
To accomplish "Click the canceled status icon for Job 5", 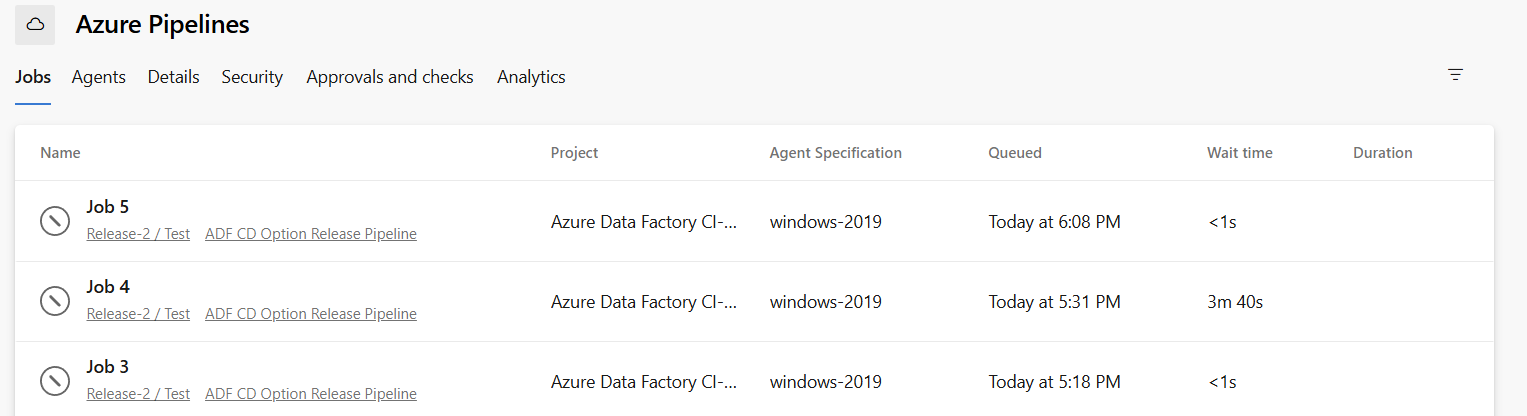I will click(x=54, y=221).
